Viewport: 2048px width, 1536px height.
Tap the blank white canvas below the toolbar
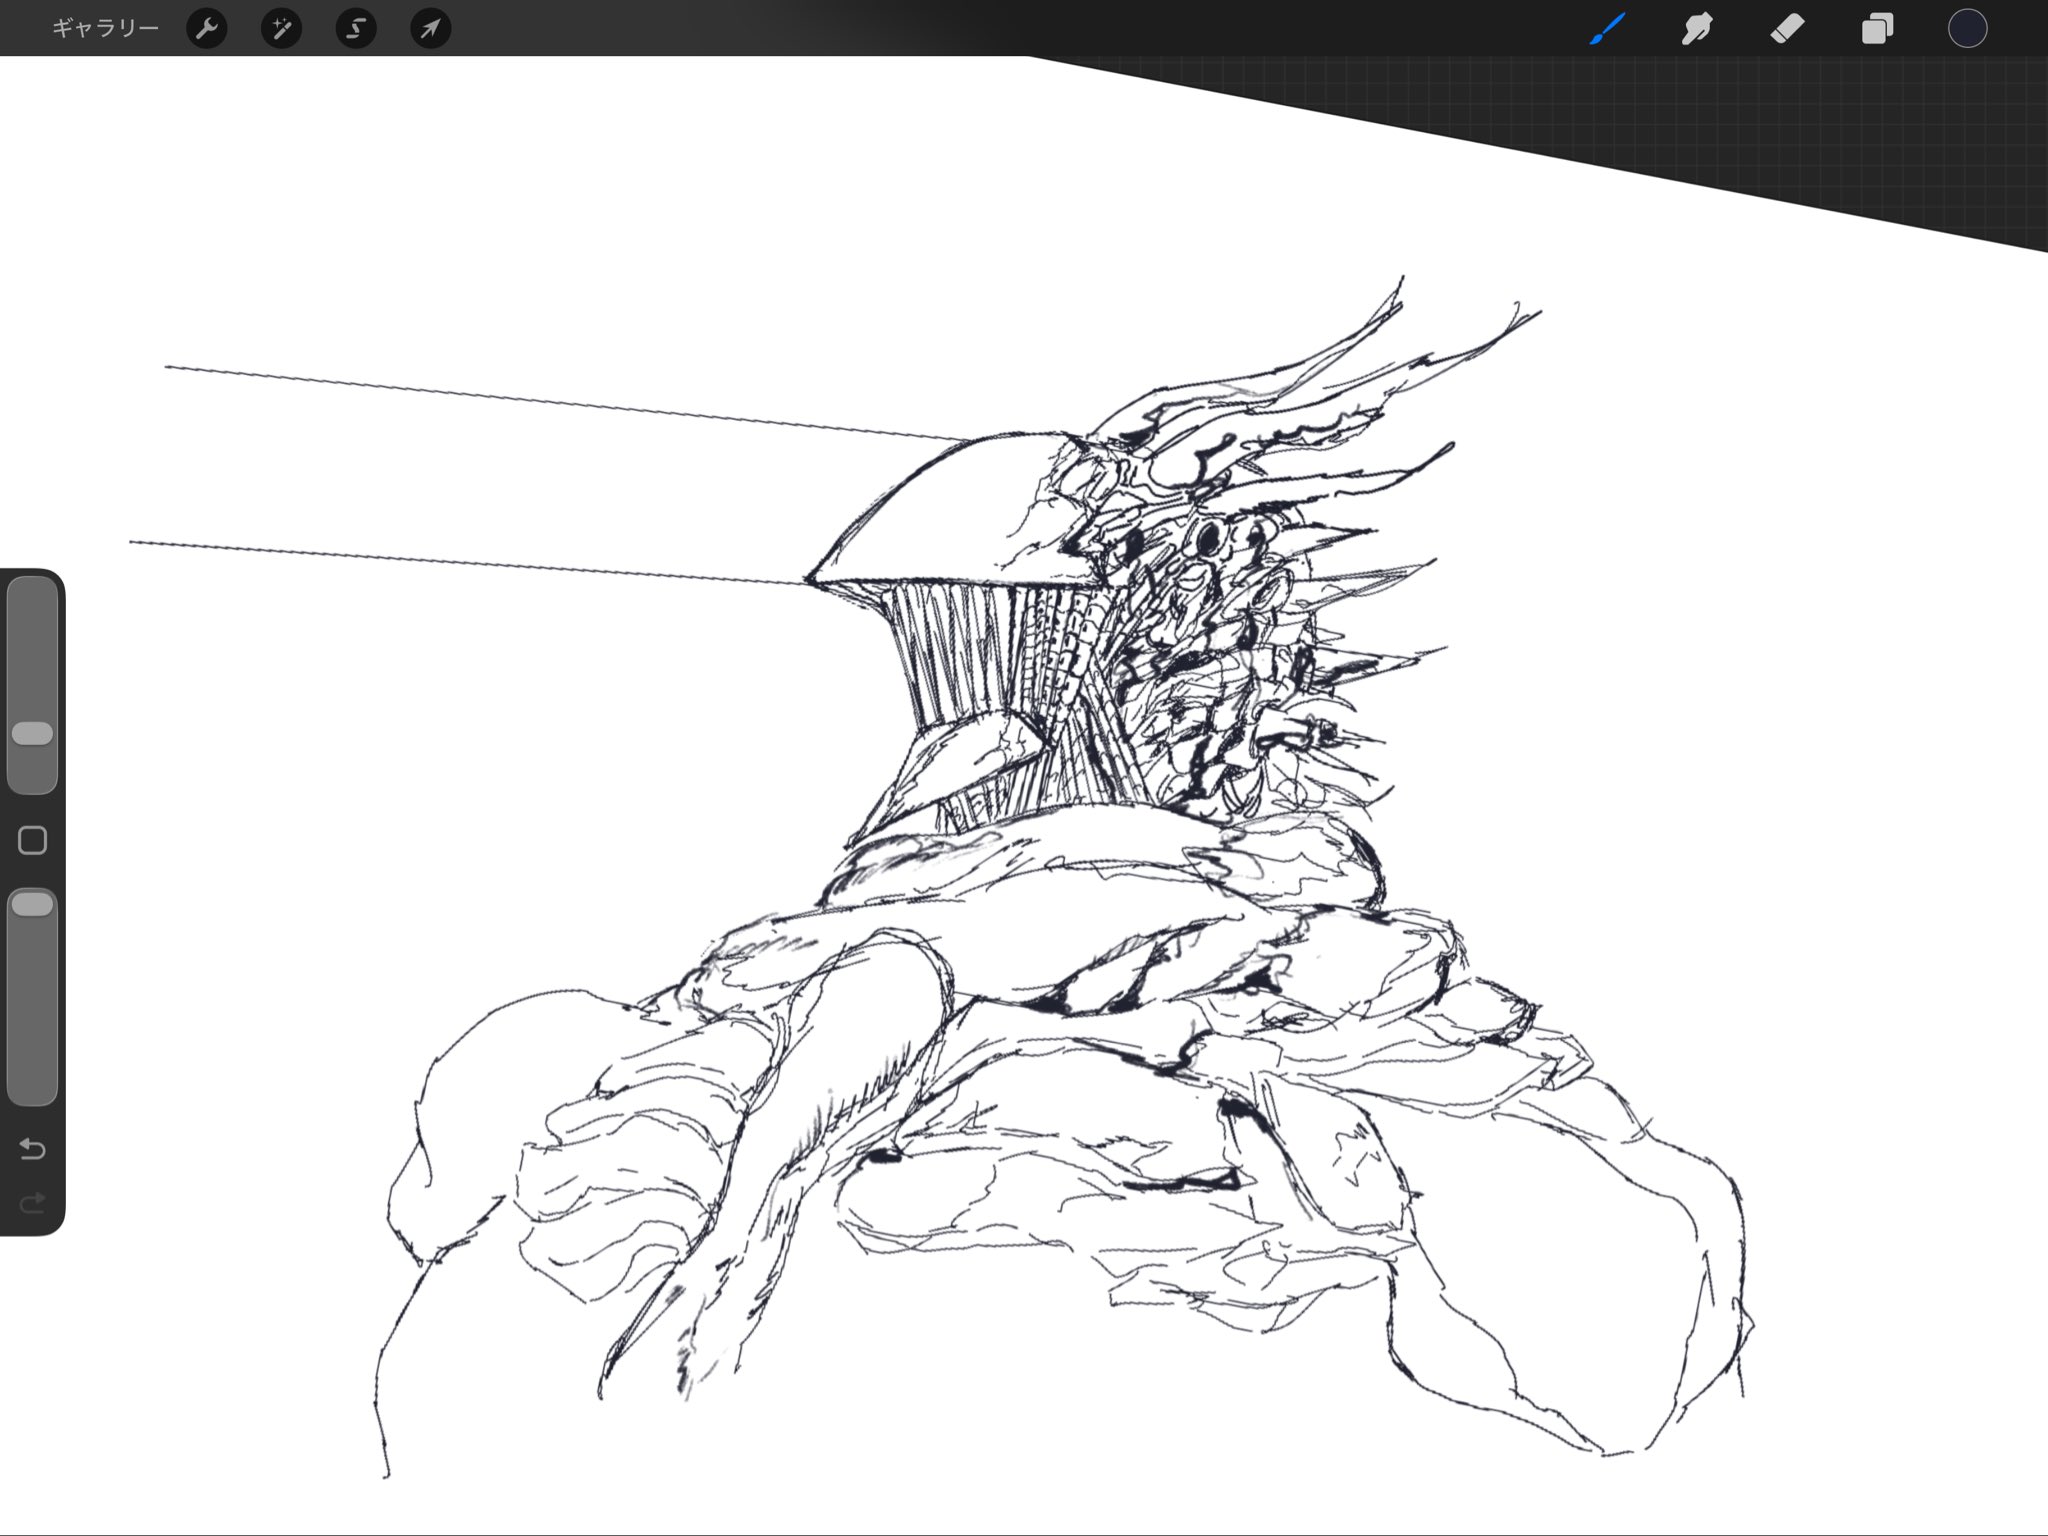500,200
